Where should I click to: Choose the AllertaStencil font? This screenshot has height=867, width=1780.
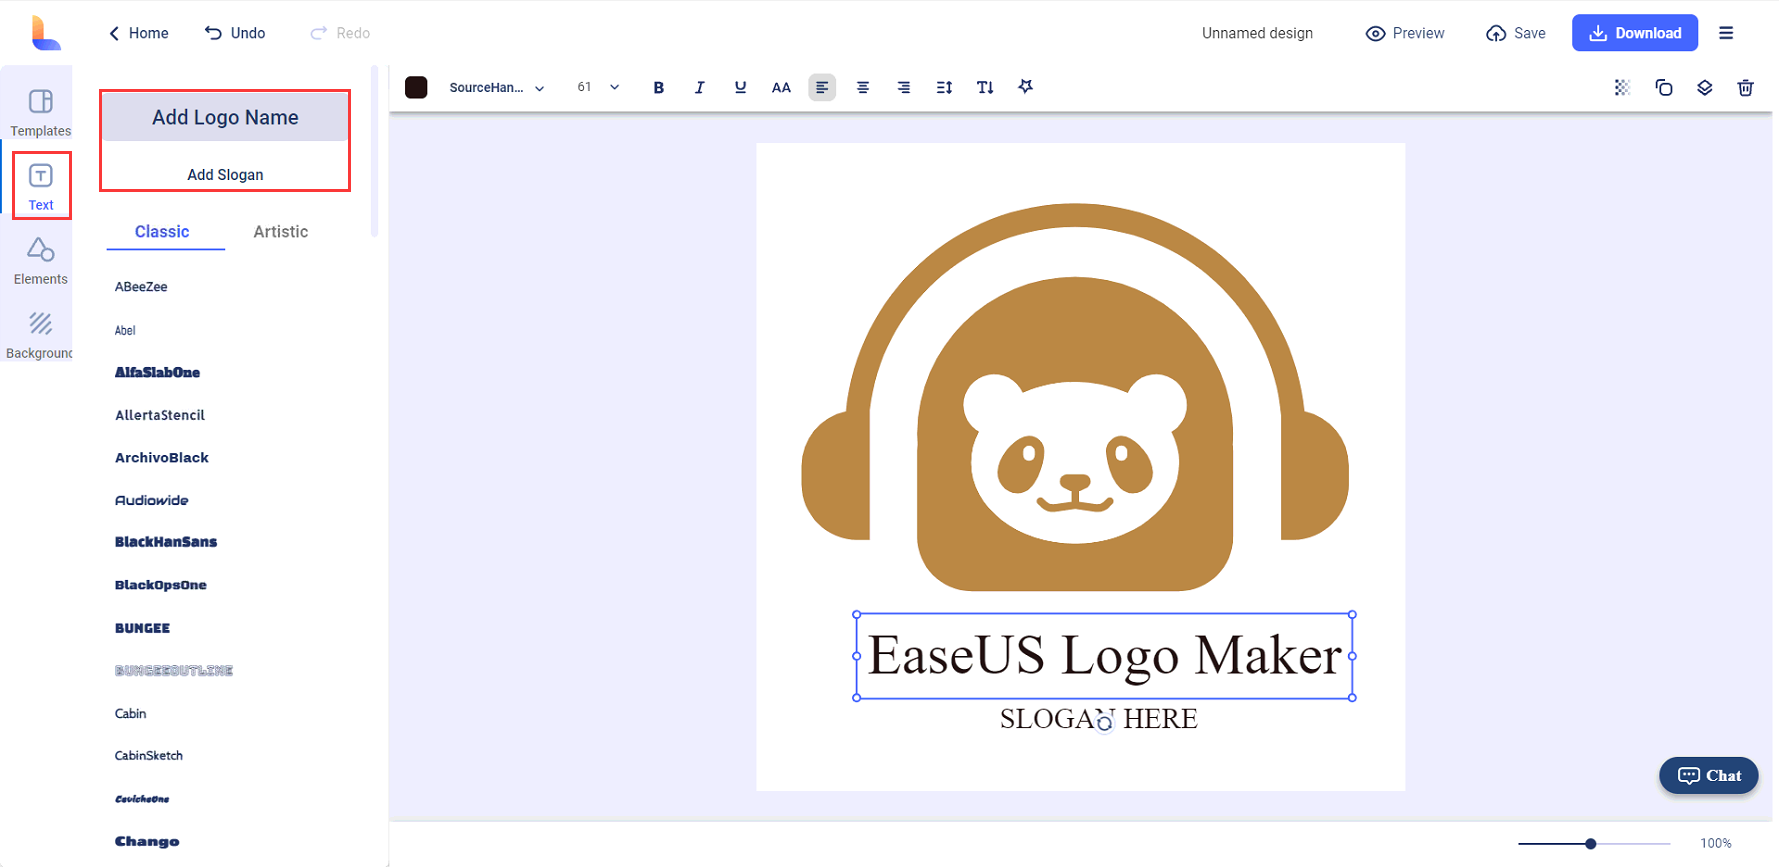(160, 415)
